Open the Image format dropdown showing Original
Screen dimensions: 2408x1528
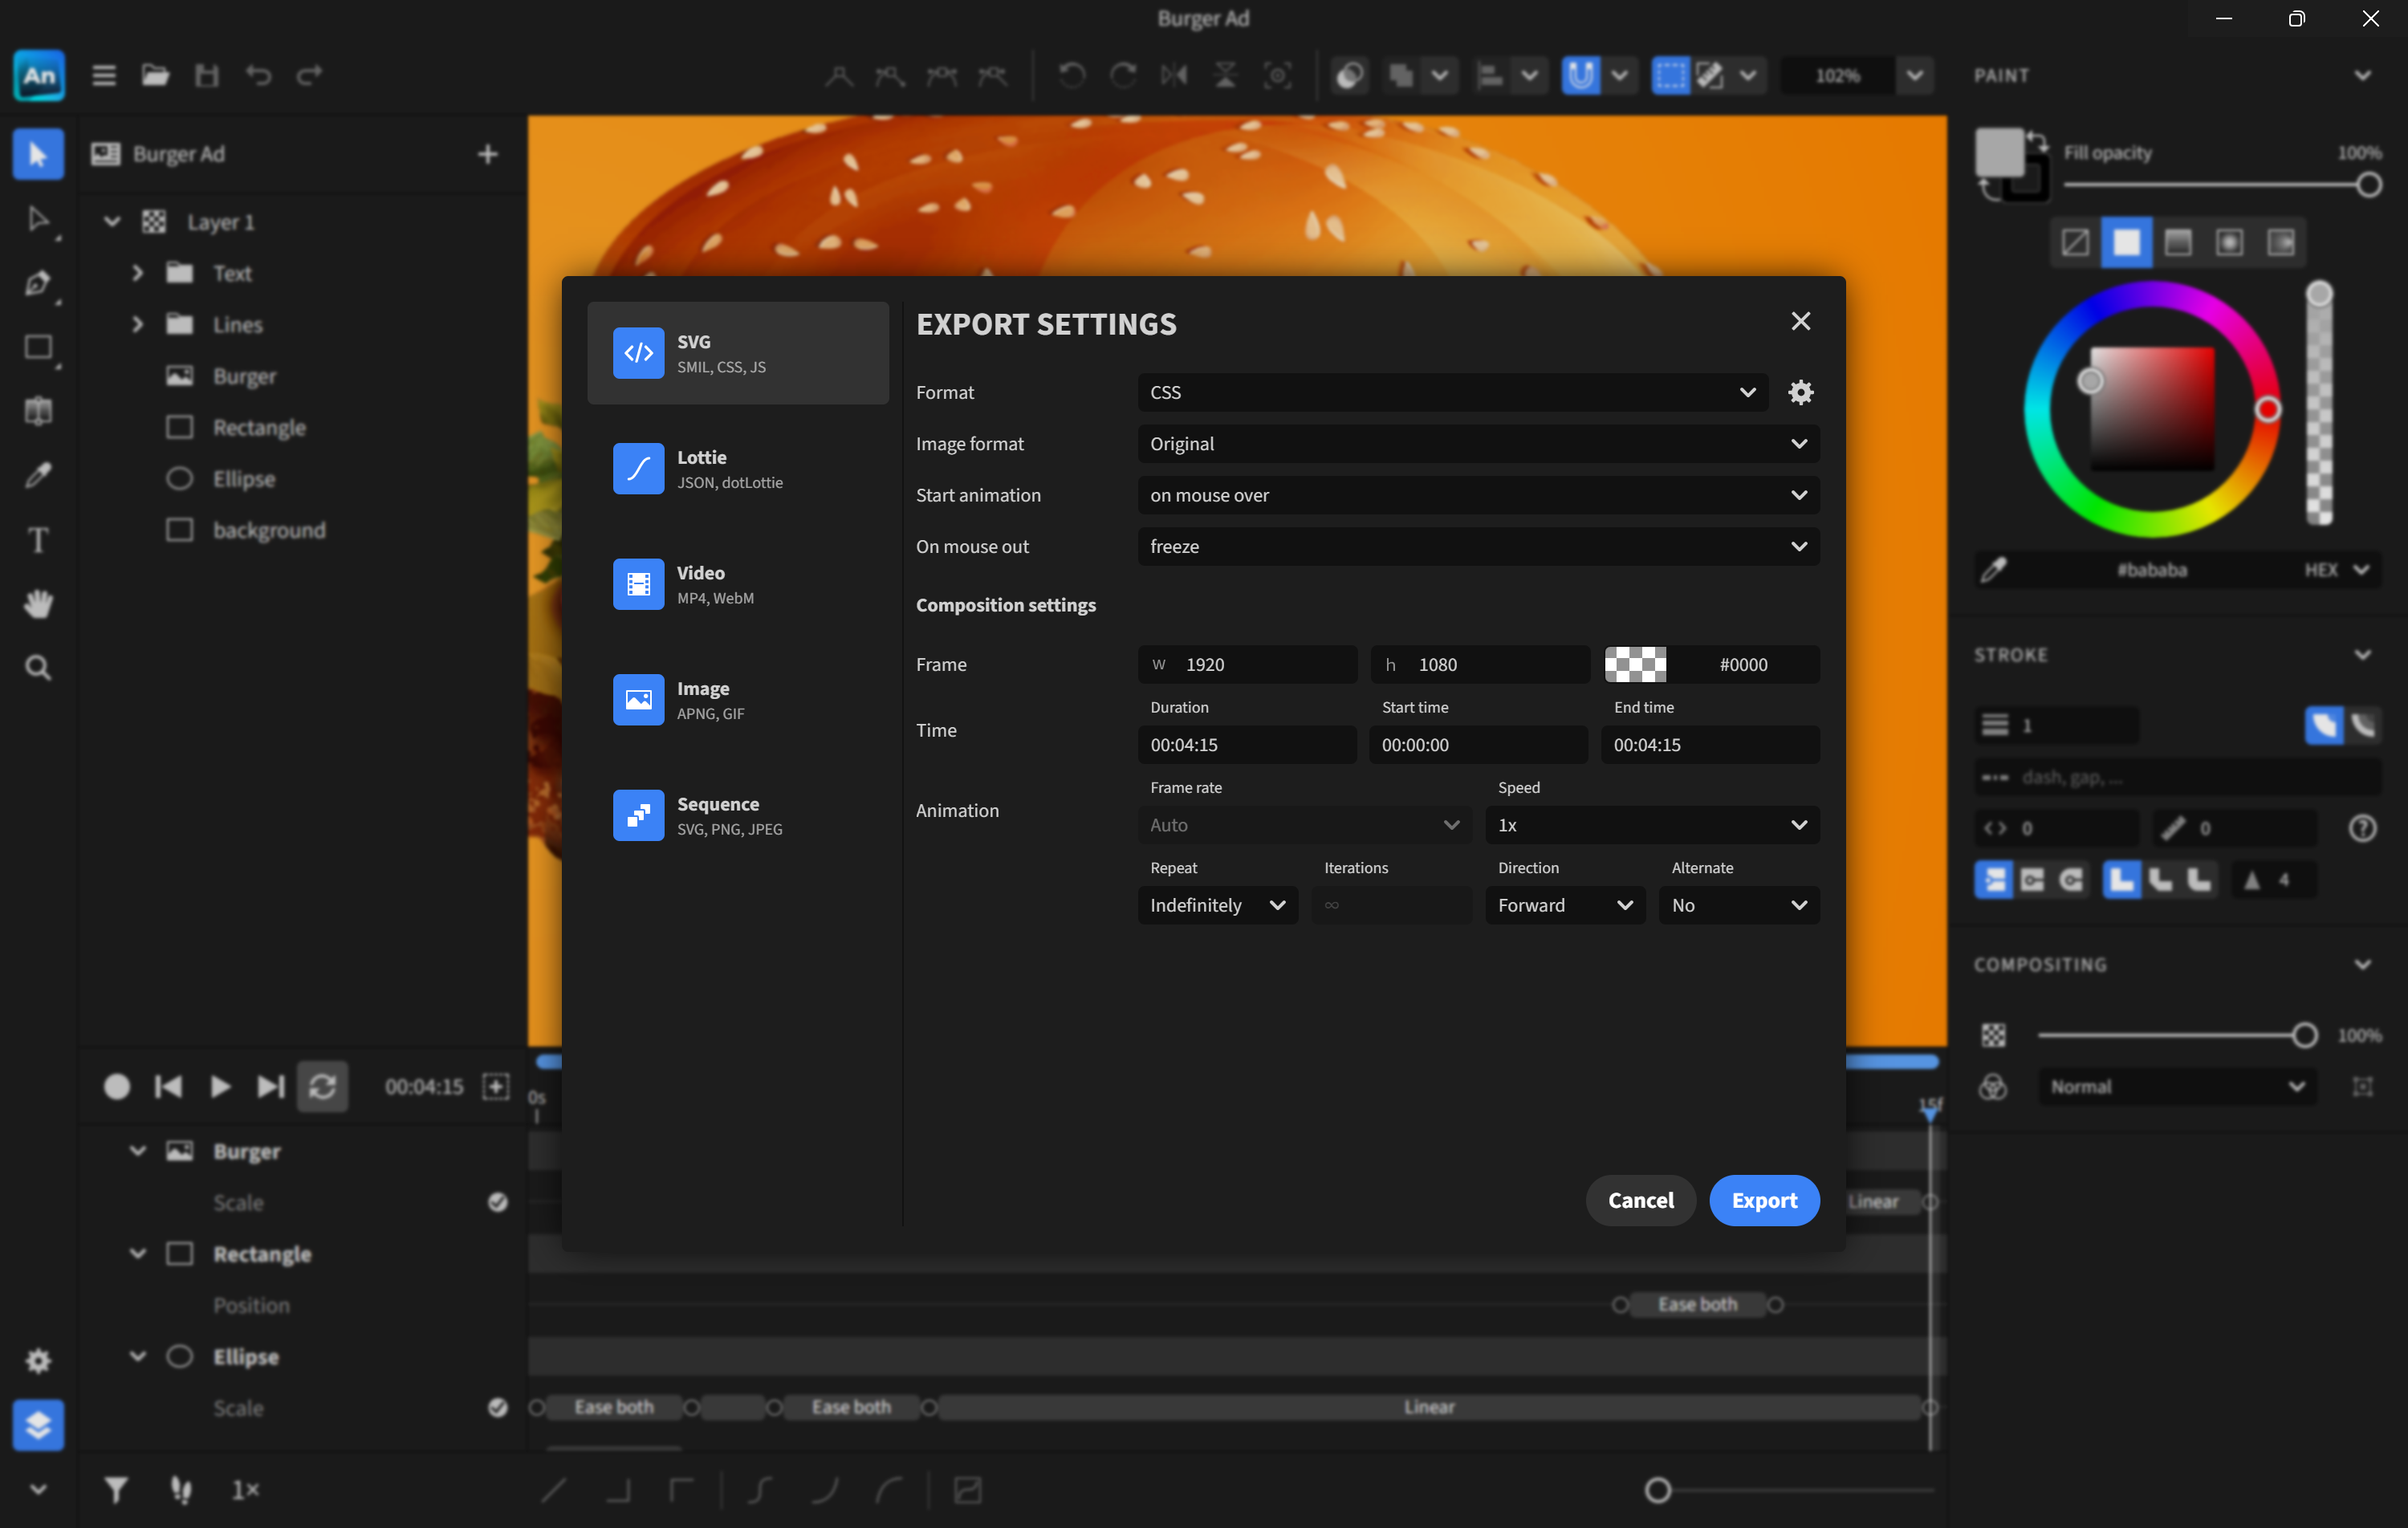tap(1478, 443)
